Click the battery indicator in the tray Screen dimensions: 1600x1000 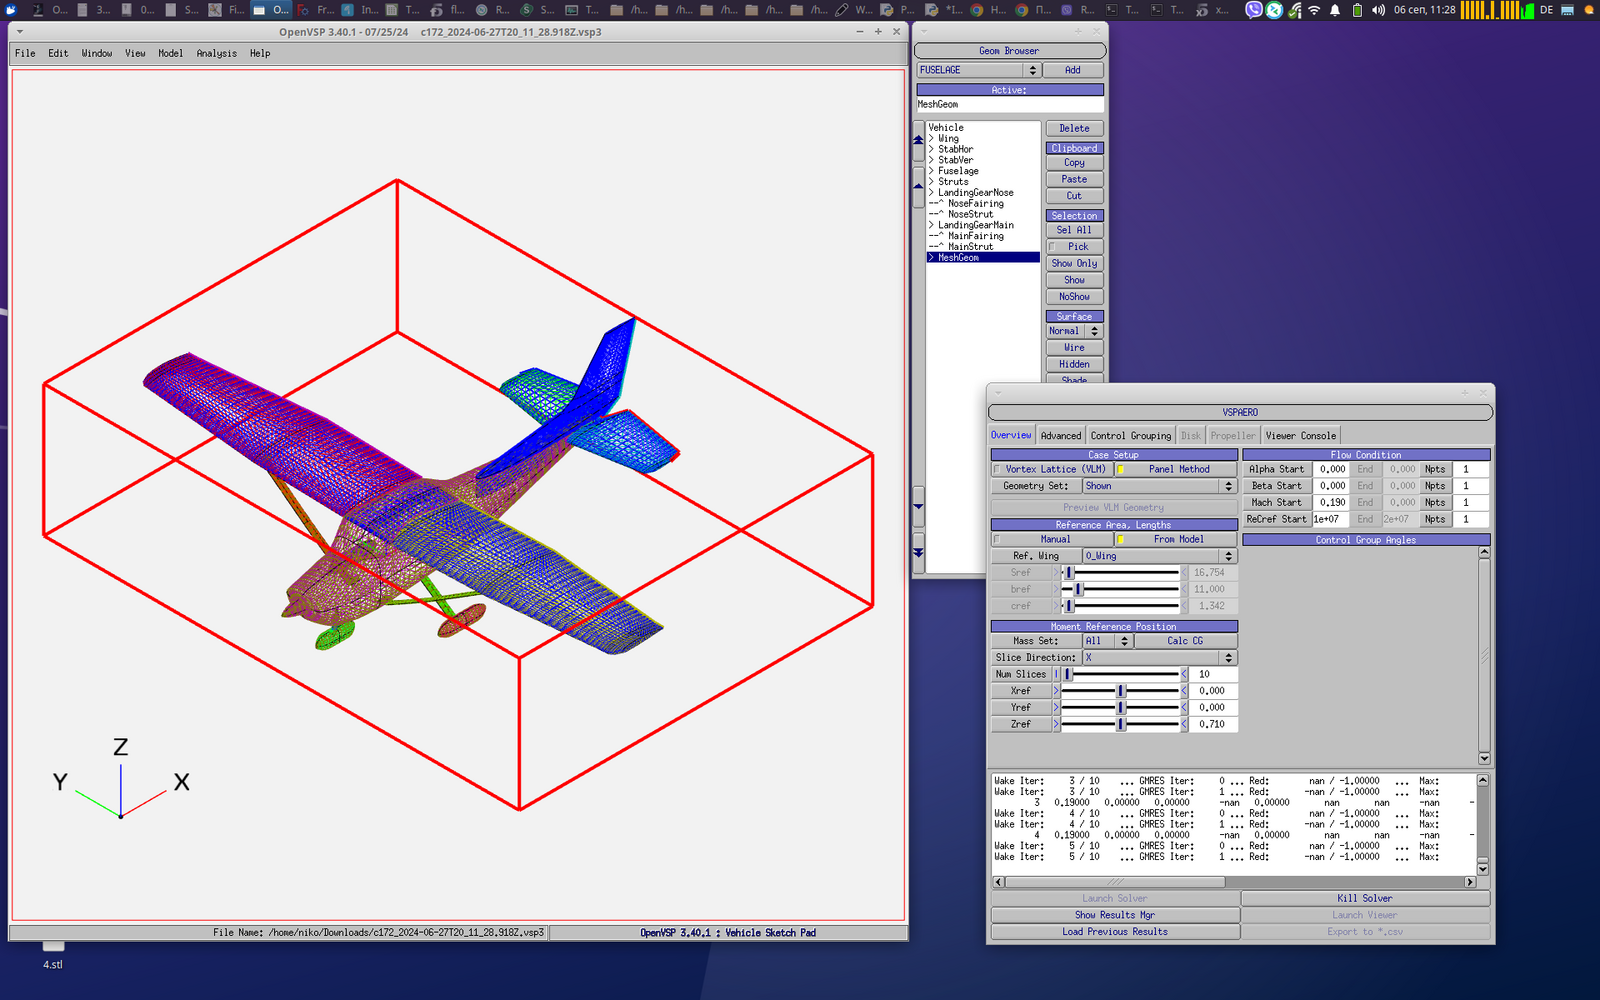pos(1357,10)
